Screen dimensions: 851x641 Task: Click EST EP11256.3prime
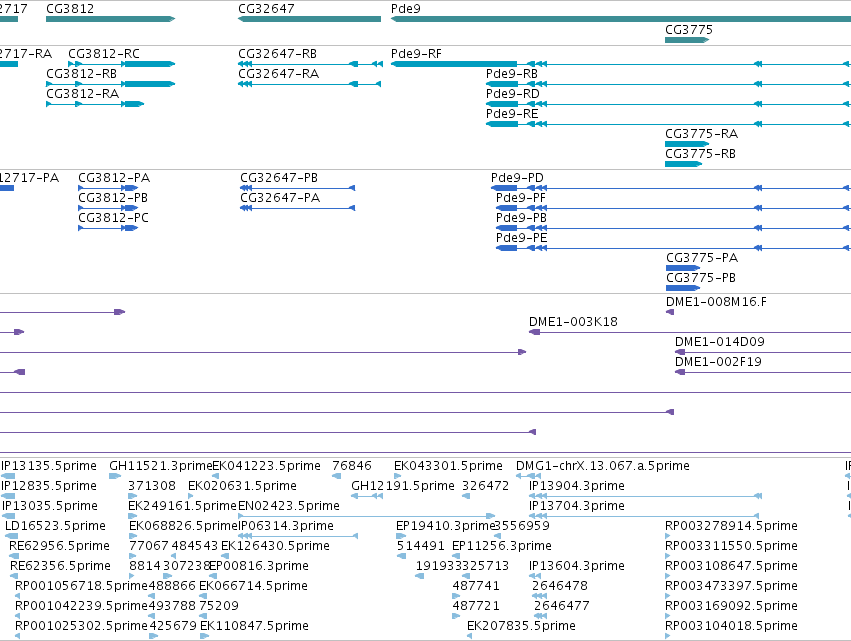pyautogui.click(x=501, y=546)
